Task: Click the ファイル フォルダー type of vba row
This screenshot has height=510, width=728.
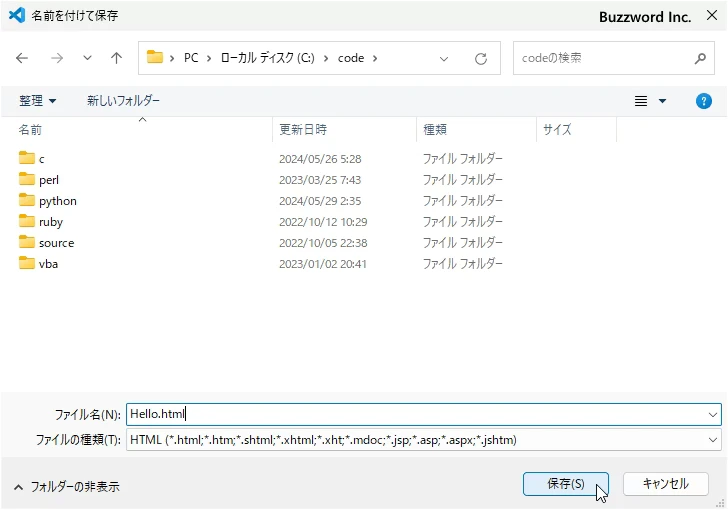Action: pos(462,263)
